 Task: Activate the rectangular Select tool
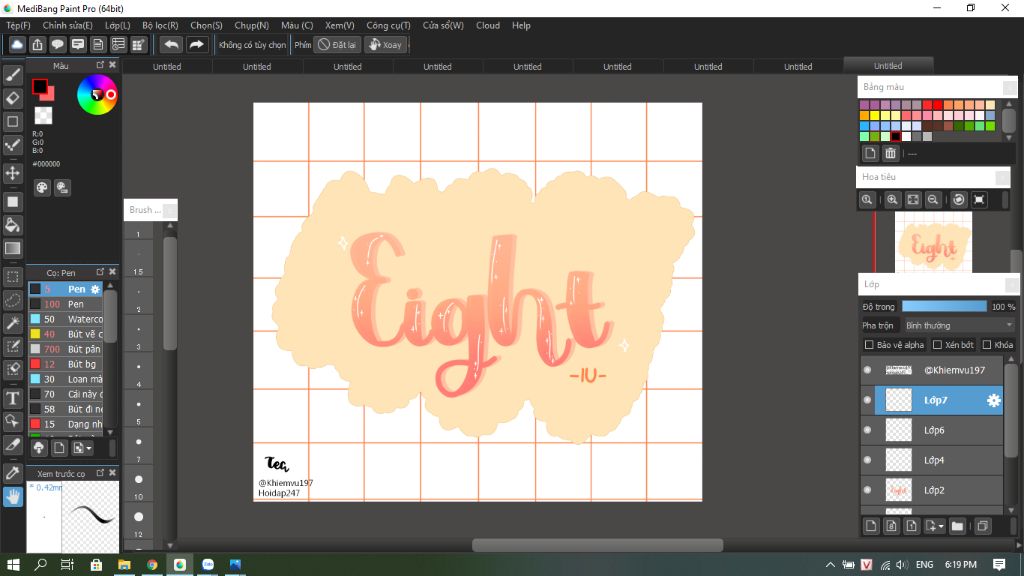tap(13, 277)
